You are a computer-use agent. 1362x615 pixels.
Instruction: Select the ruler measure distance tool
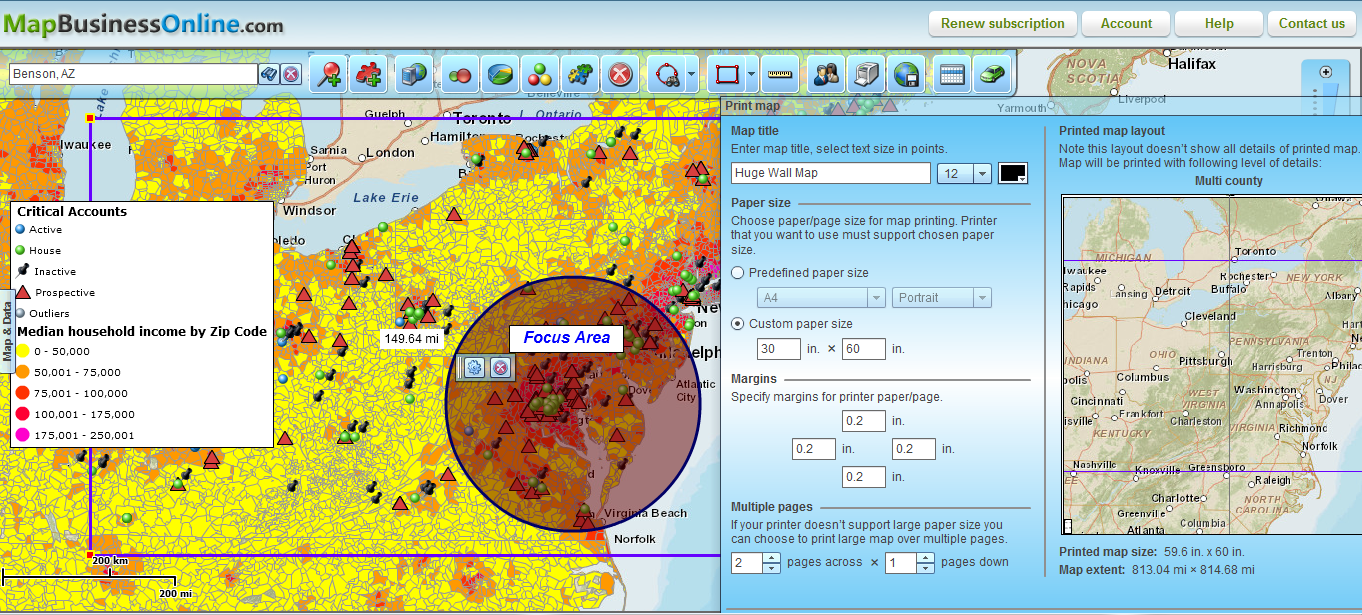click(x=779, y=74)
